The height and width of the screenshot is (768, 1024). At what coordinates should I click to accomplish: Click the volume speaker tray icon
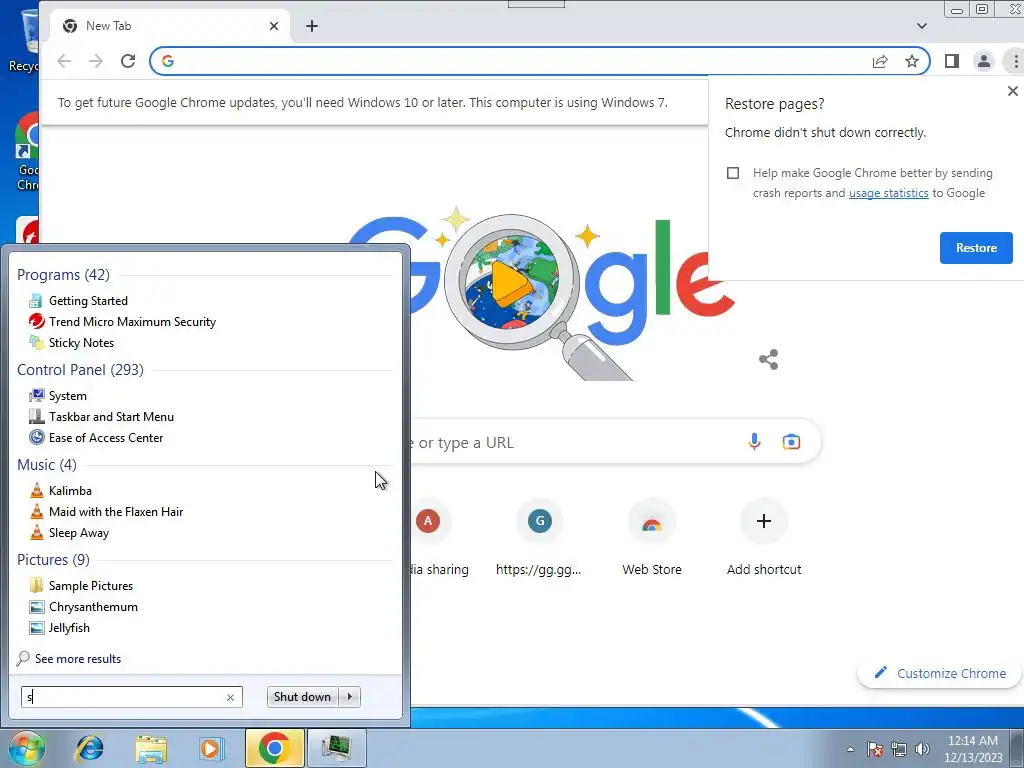(x=922, y=749)
